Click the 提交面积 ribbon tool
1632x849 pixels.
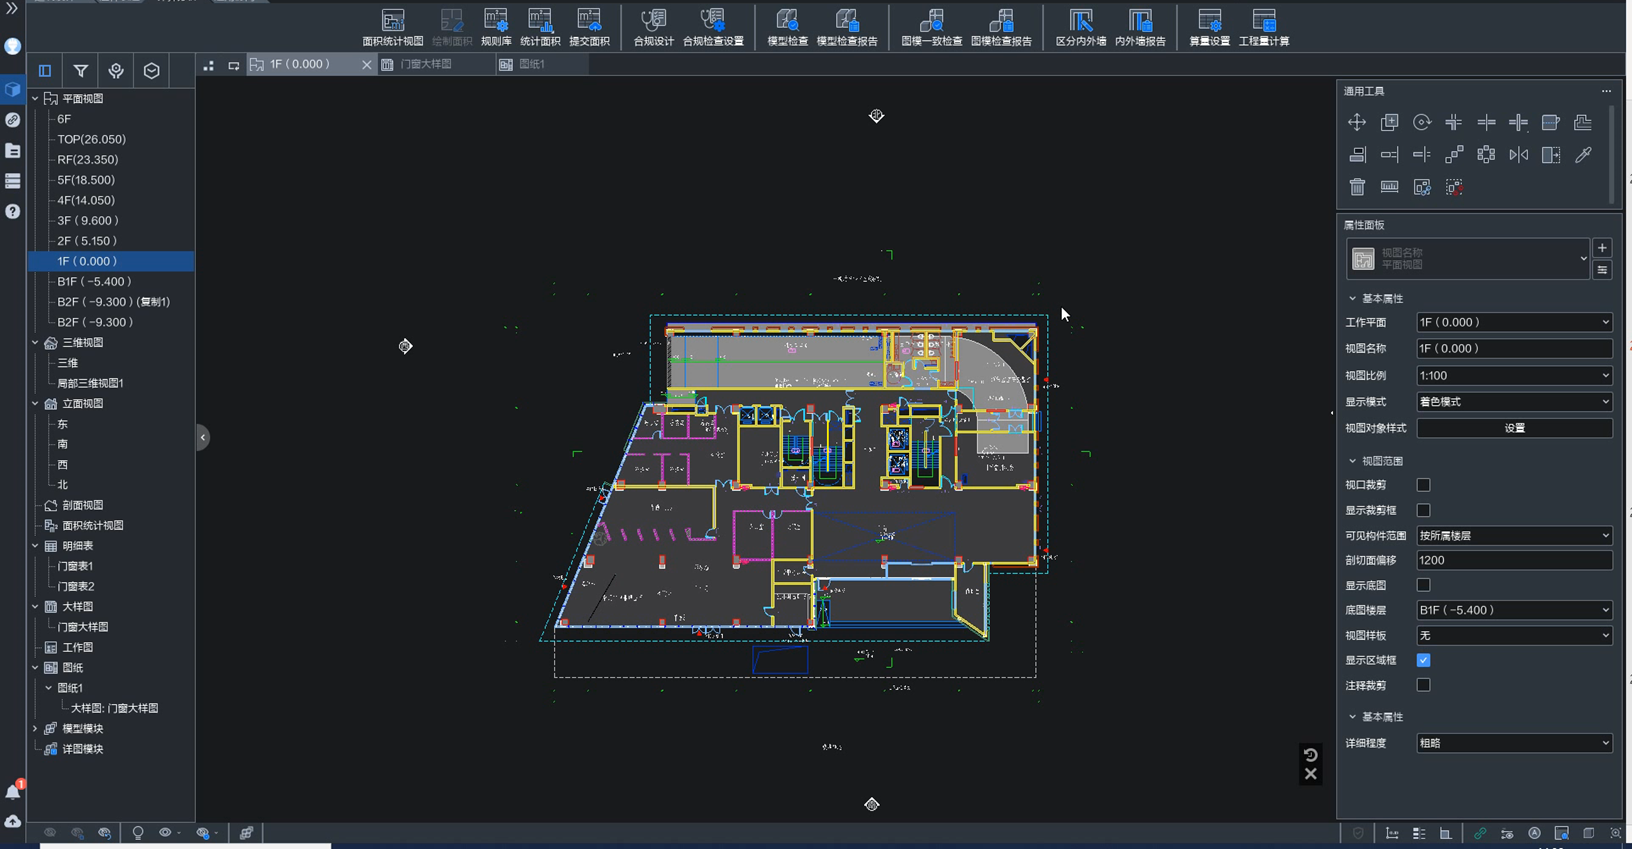(x=589, y=27)
